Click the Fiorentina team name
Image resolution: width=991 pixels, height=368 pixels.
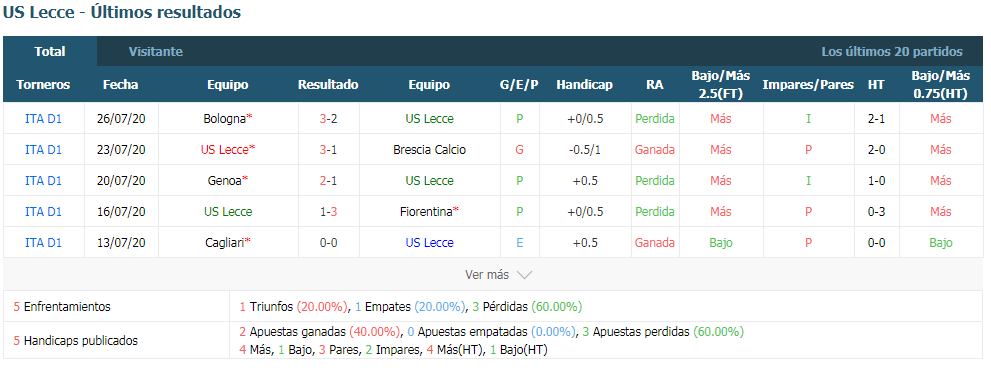[x=426, y=212]
